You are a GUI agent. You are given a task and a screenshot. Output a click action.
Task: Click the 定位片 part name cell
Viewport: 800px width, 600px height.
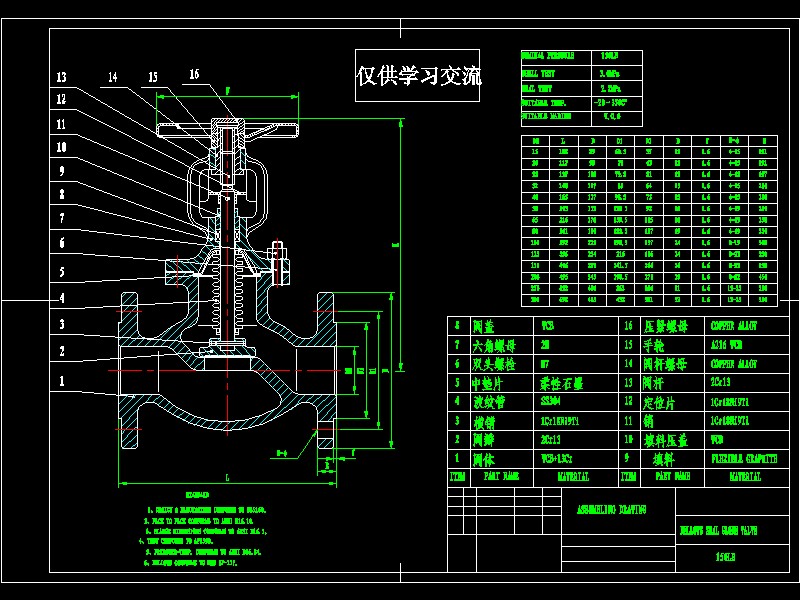pos(659,403)
